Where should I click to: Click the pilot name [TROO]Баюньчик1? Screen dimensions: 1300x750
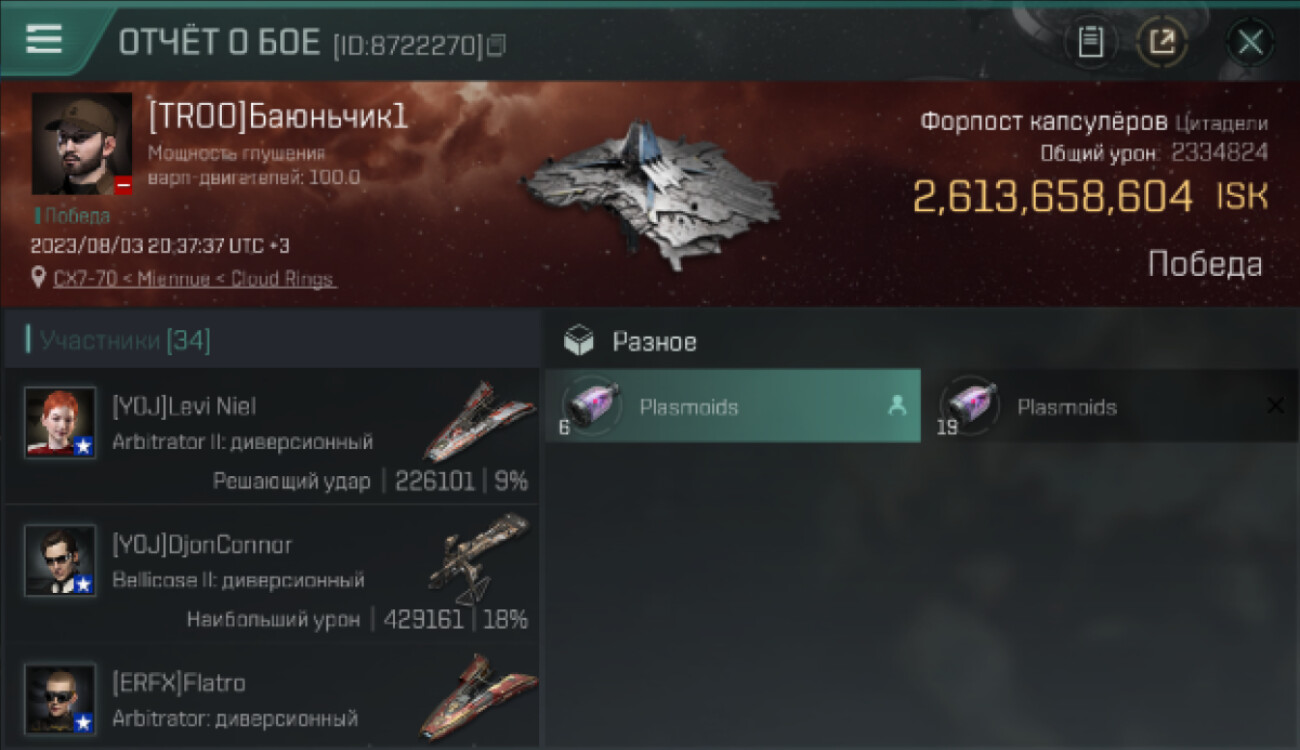tap(278, 116)
